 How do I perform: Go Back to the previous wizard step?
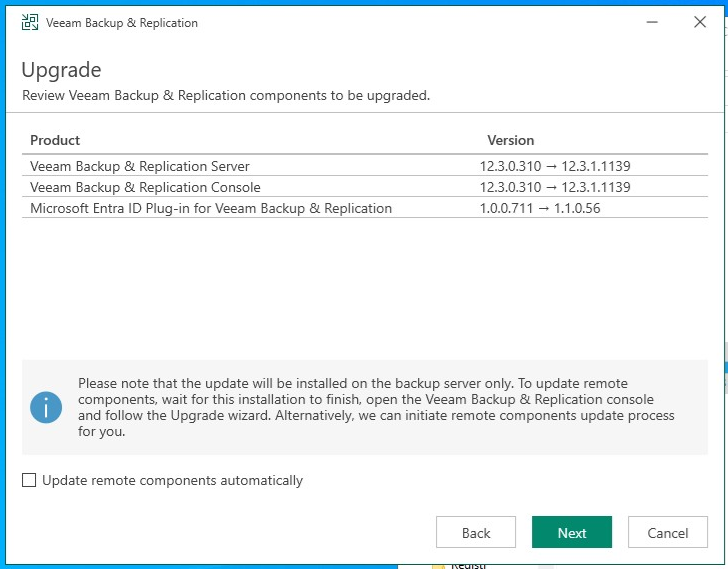pos(476,532)
